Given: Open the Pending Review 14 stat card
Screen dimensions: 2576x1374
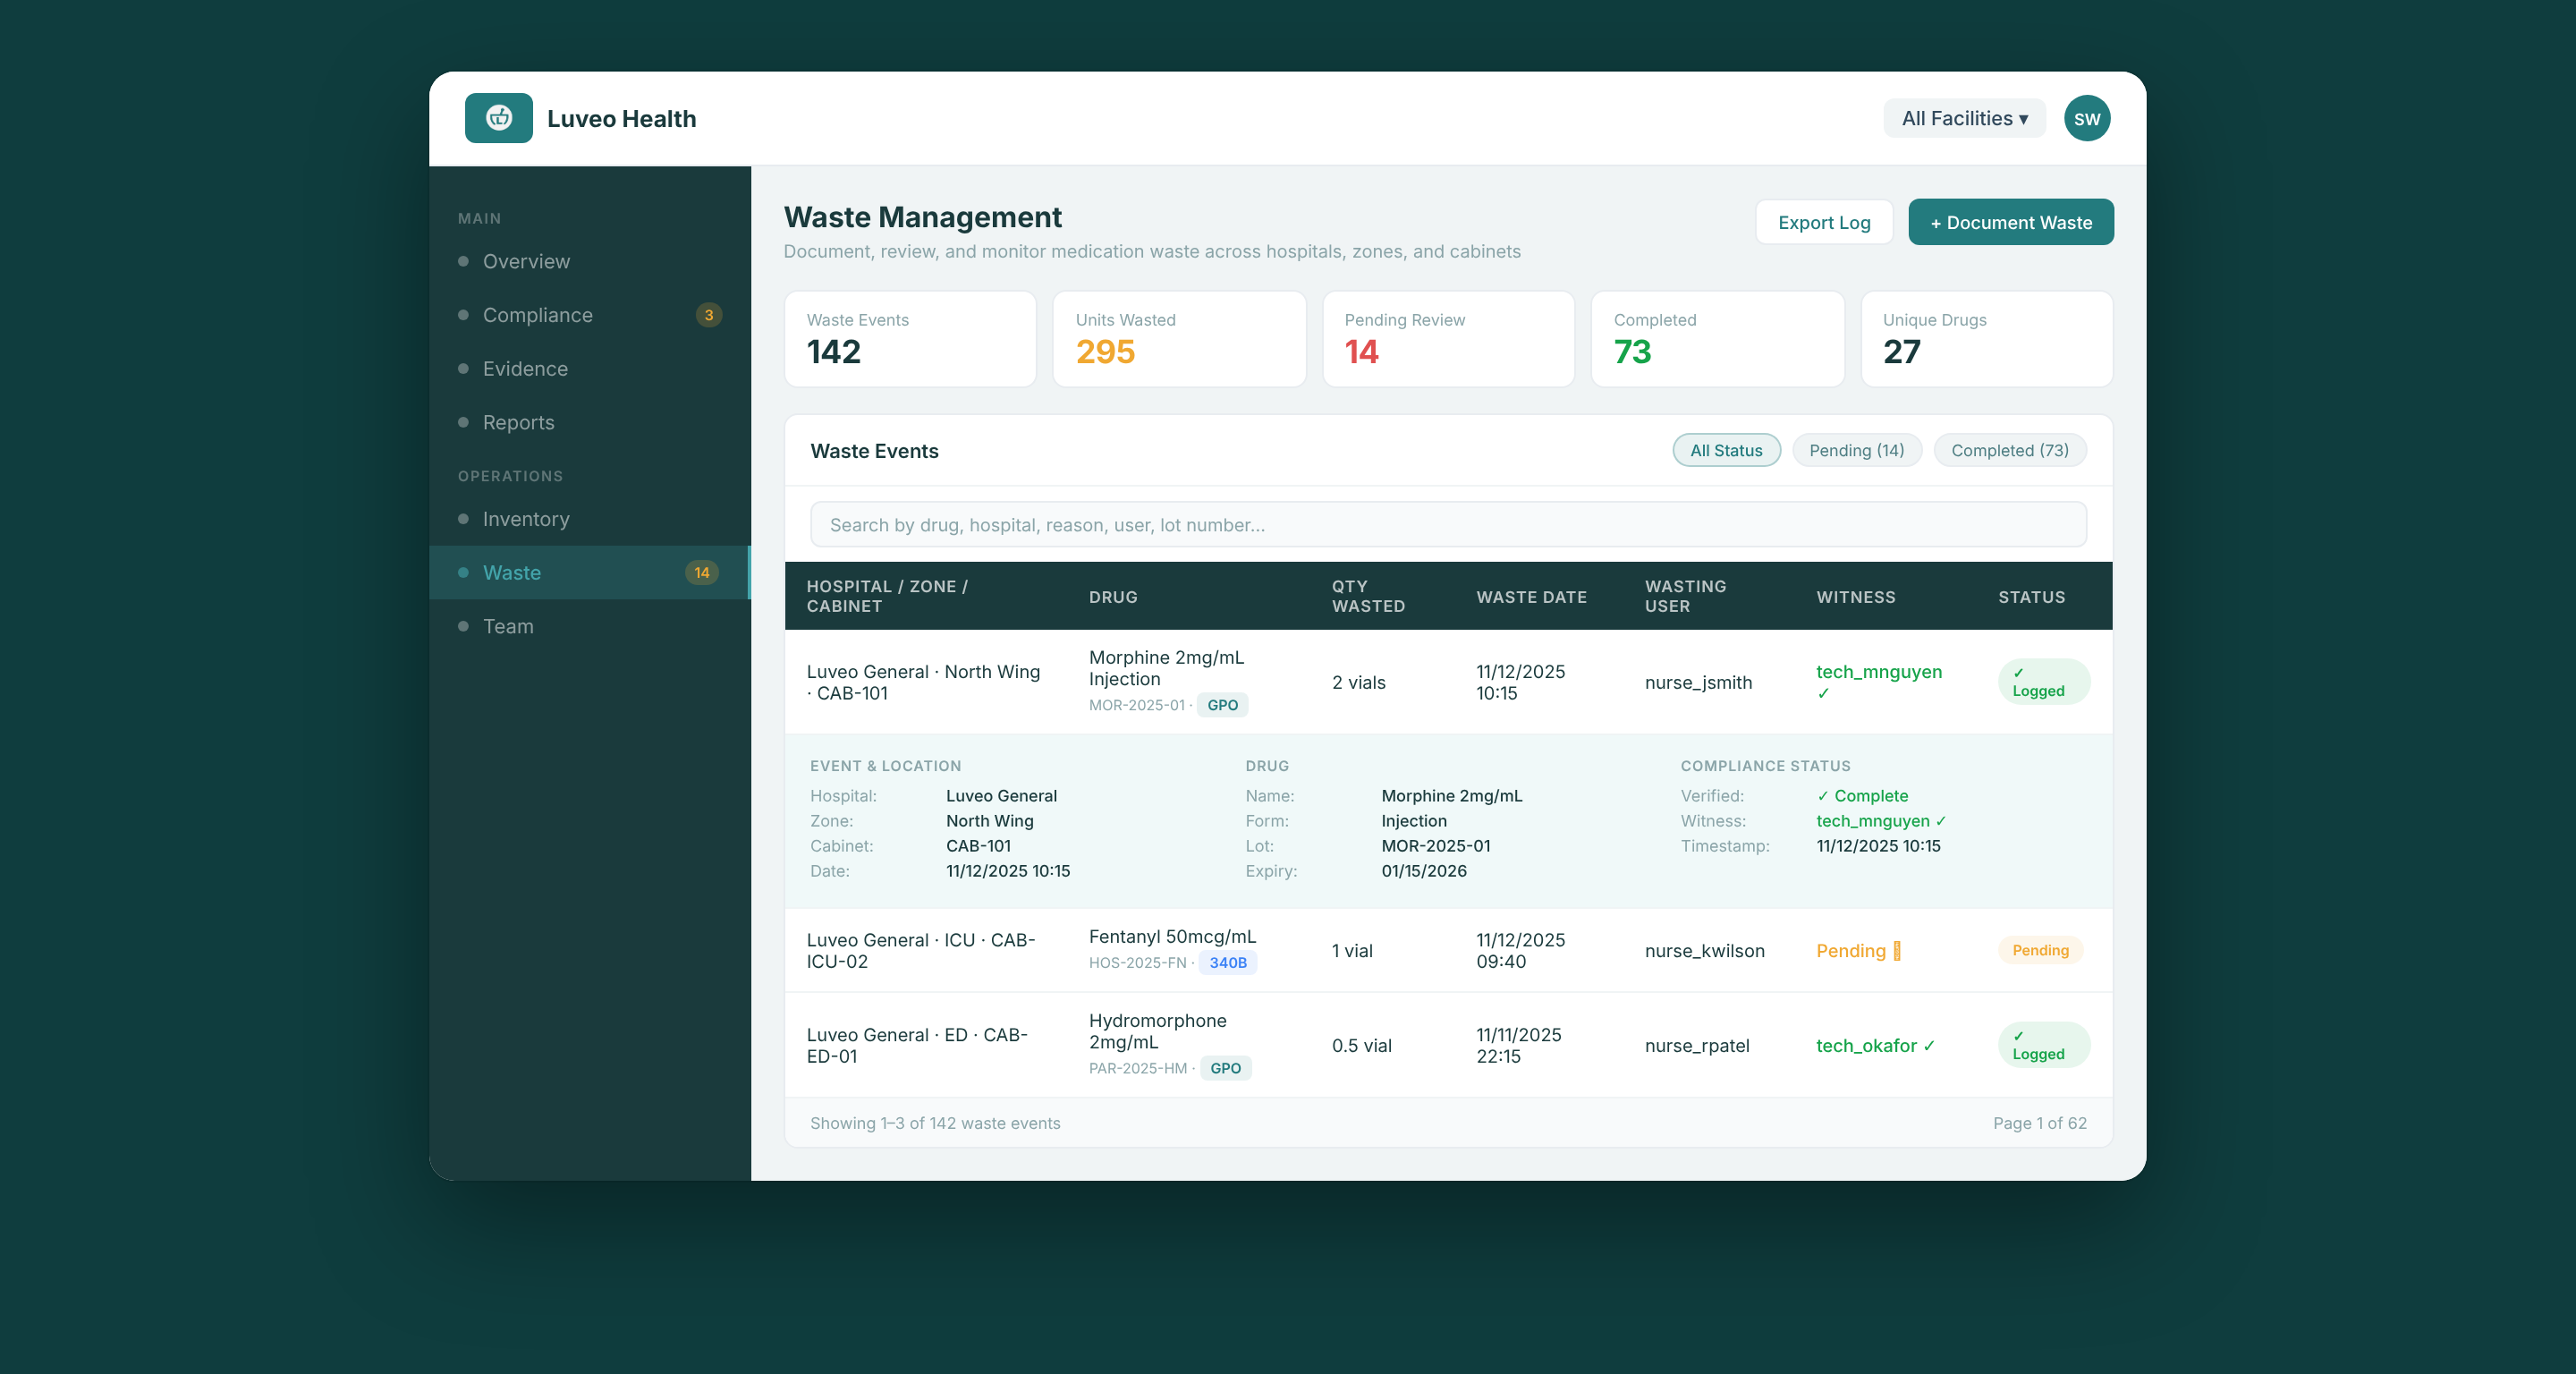Looking at the screenshot, I should [x=1448, y=339].
